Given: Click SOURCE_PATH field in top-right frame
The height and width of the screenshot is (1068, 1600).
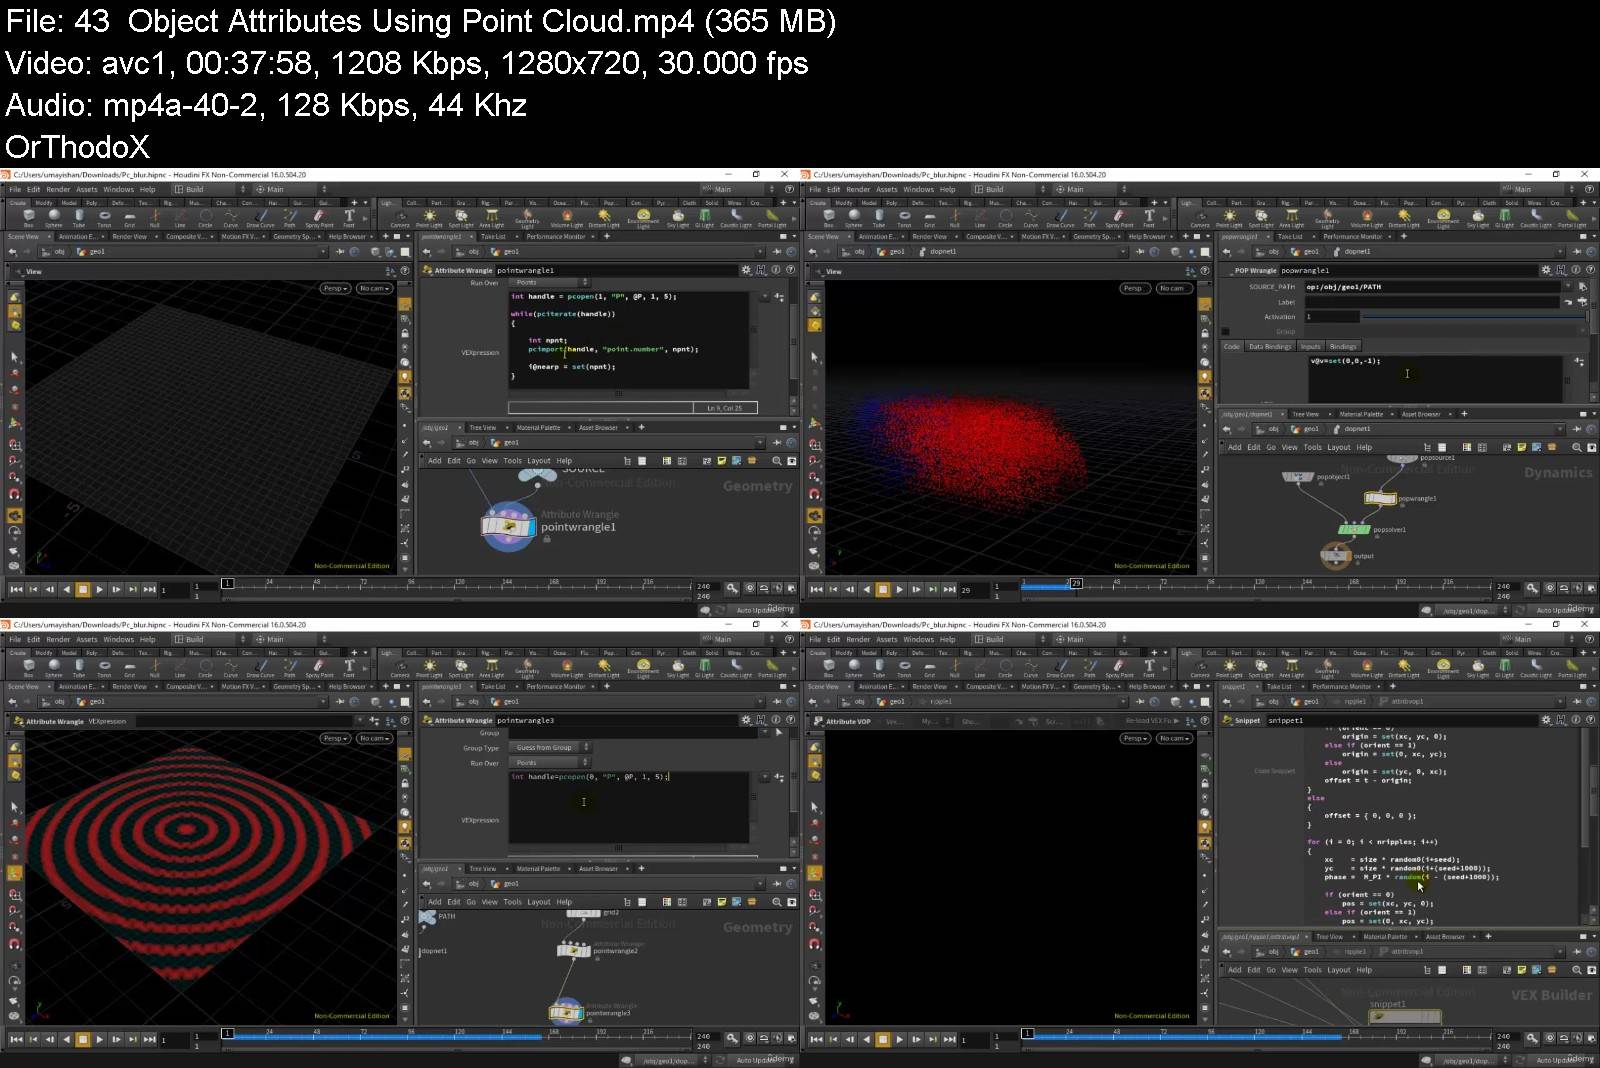Looking at the screenshot, I should coord(1431,287).
